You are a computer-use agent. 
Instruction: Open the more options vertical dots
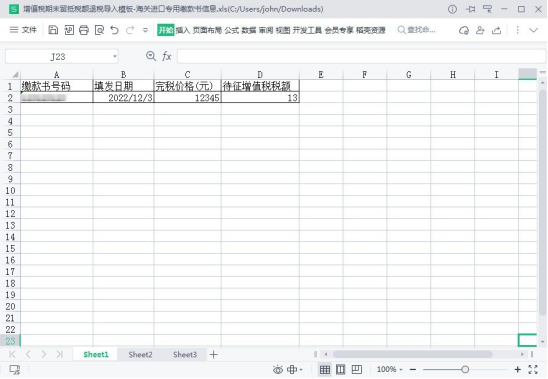pos(517,30)
